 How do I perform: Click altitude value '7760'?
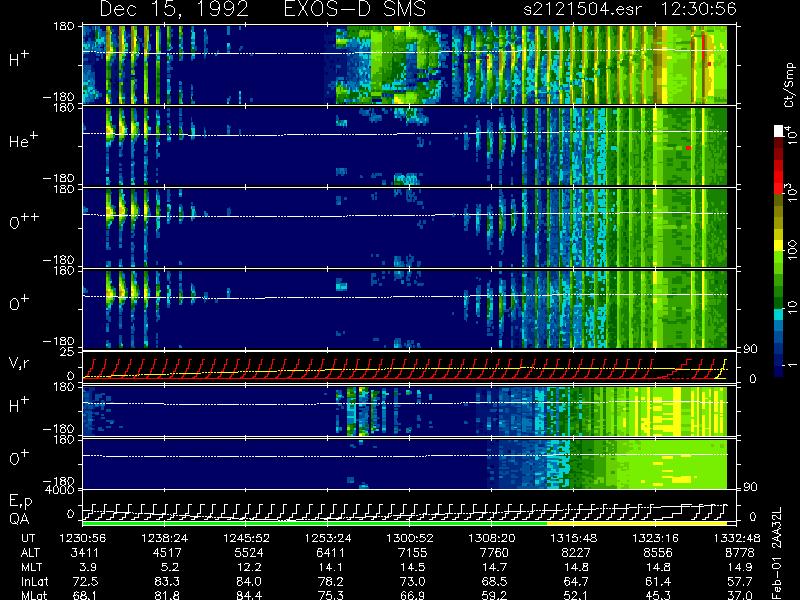click(494, 553)
